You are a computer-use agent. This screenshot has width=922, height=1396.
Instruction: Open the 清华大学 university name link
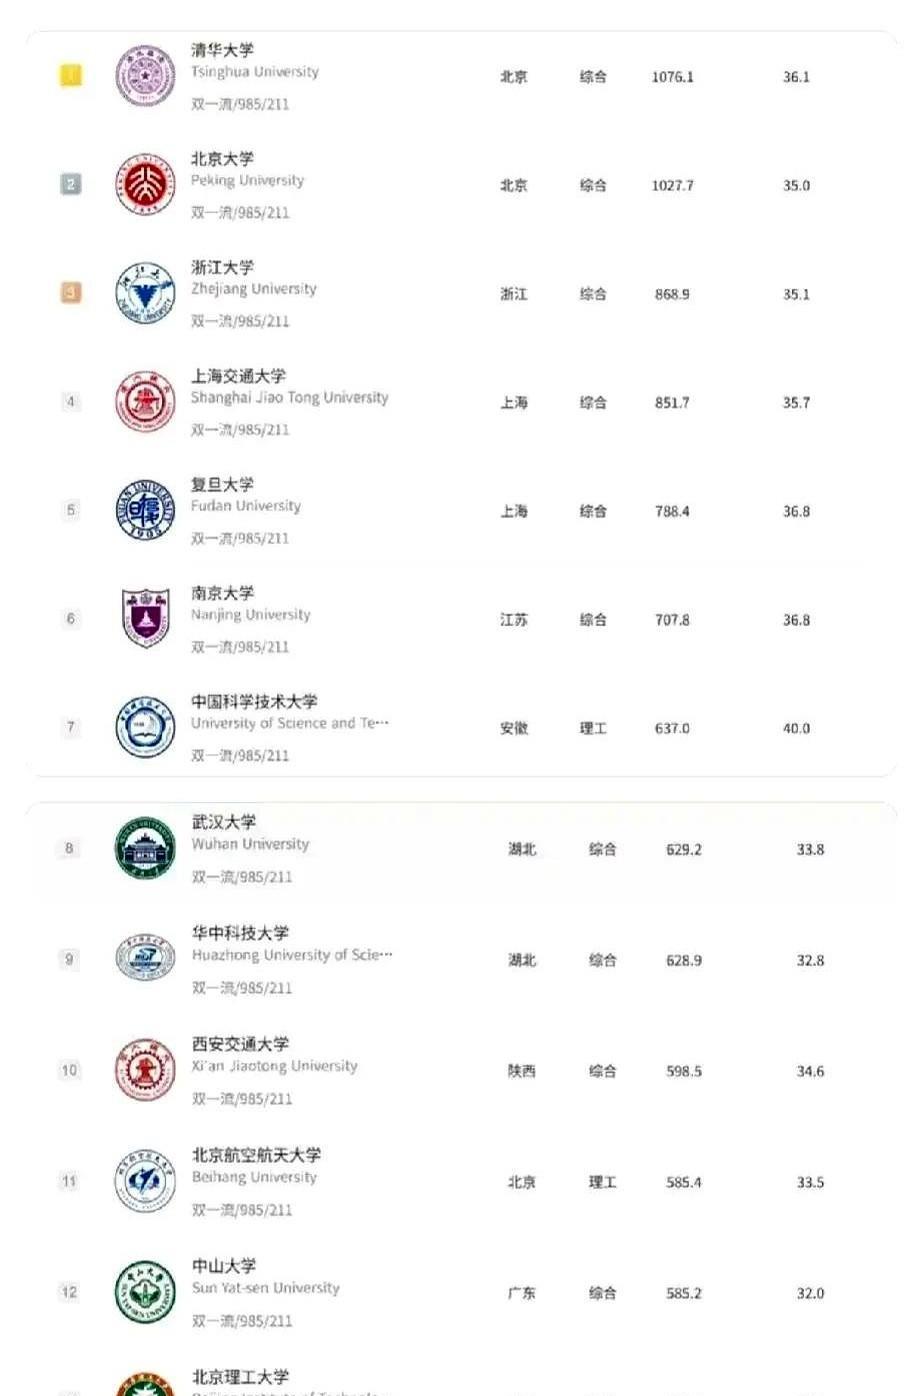223,50
